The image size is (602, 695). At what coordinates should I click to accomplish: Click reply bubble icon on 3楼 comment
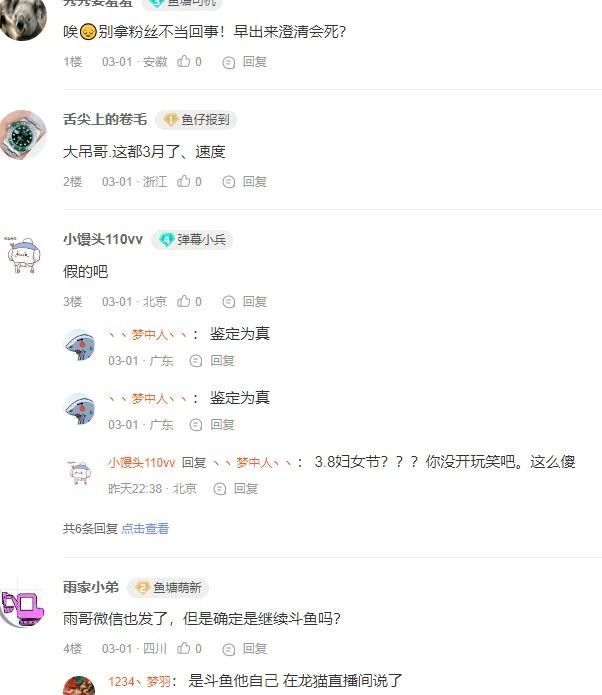click(x=228, y=302)
